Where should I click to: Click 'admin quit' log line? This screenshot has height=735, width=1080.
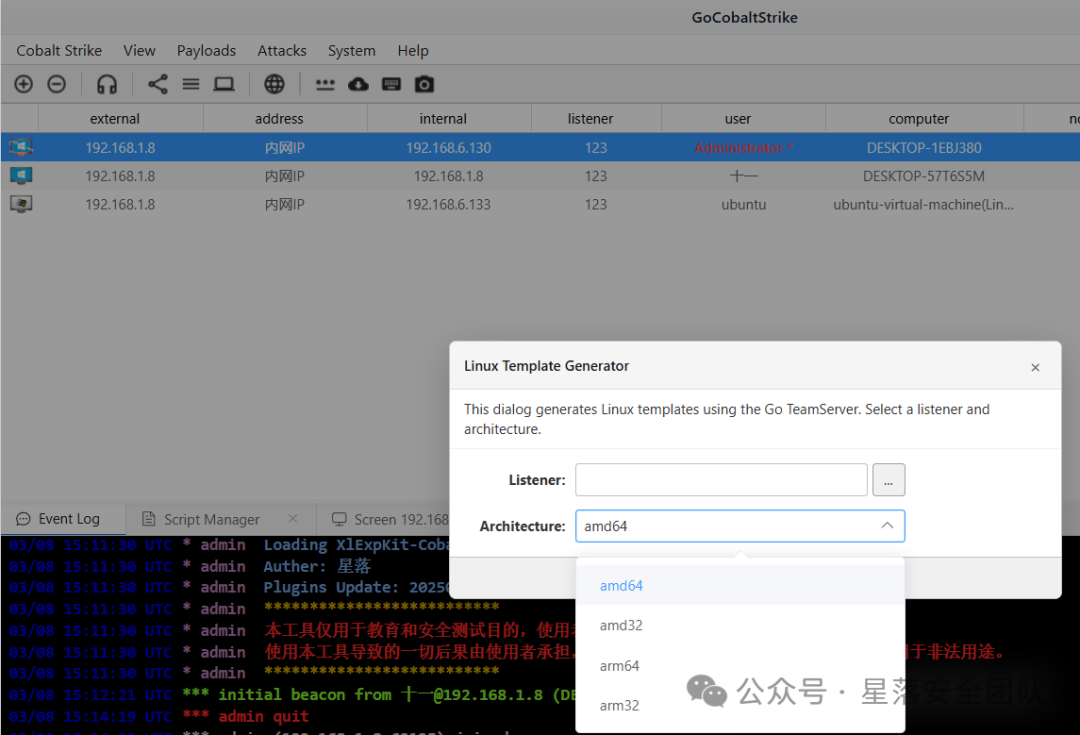click(158, 716)
